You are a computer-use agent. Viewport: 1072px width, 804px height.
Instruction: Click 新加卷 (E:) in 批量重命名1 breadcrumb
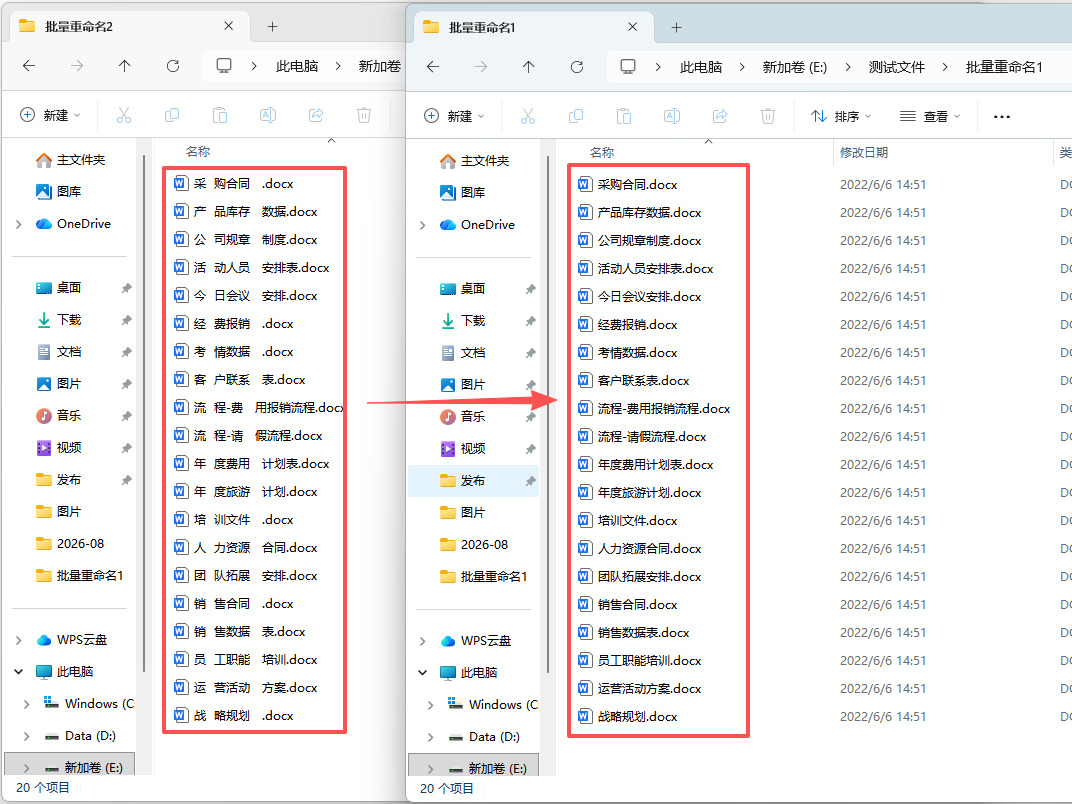click(794, 67)
